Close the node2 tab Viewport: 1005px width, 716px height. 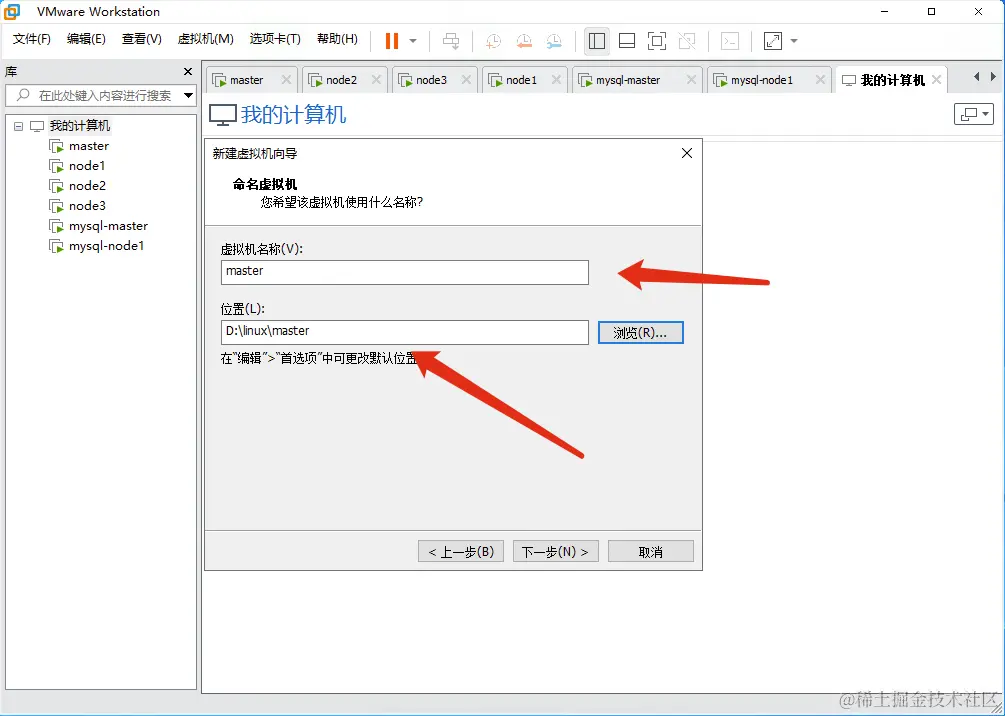(376, 79)
